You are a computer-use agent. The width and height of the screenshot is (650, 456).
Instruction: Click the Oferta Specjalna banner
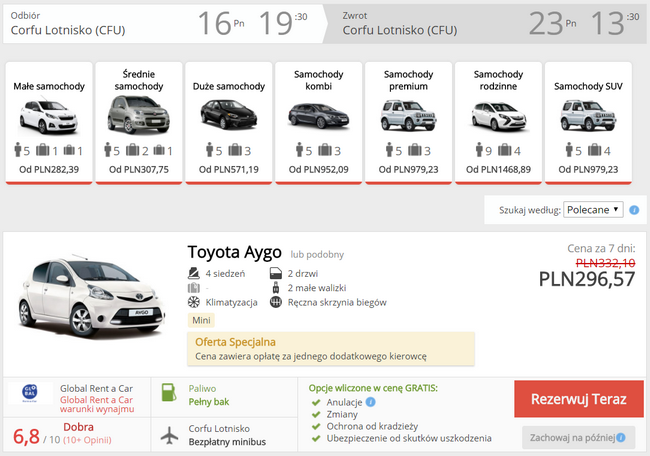[331, 349]
